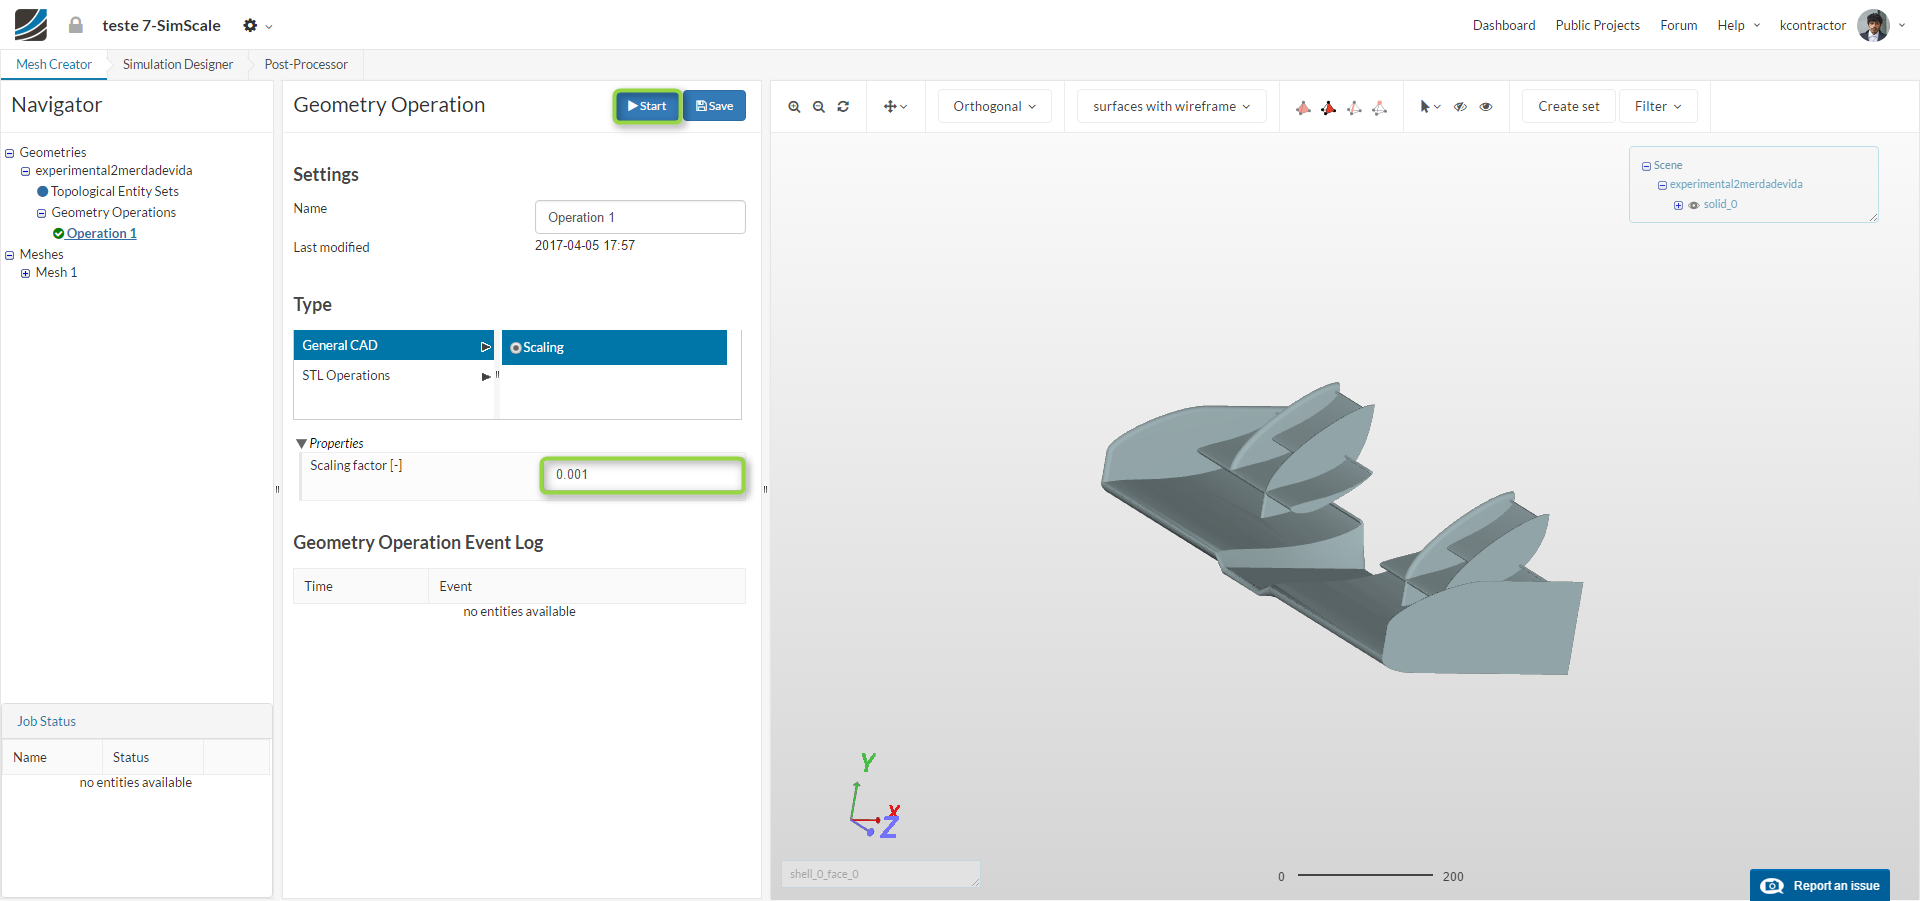Expand the Mesh 1 tree node

click(26, 273)
